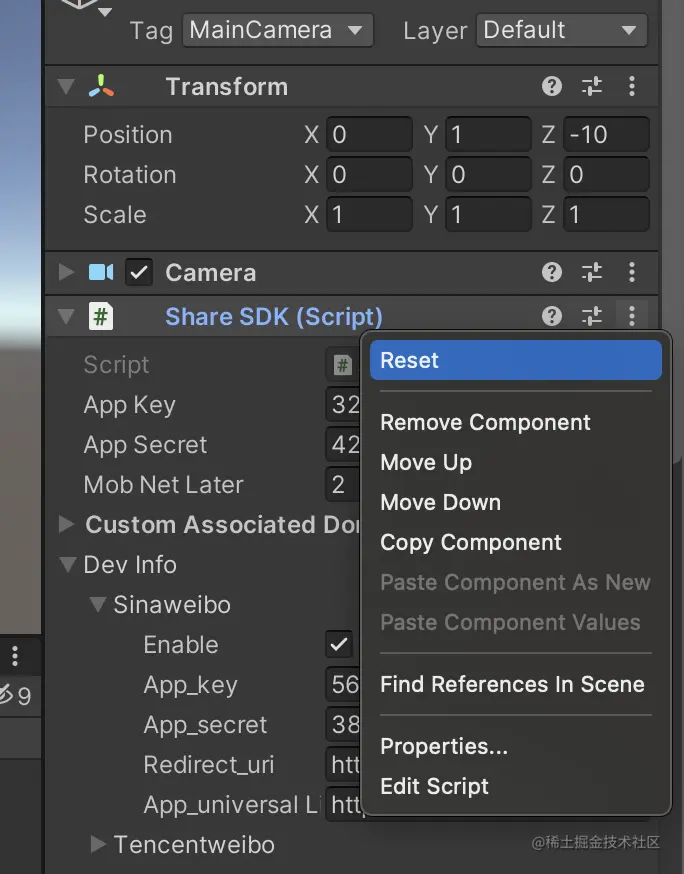Uncheck the Sinaweibo Enable checkbox
The height and width of the screenshot is (874, 684).
pos(339,644)
